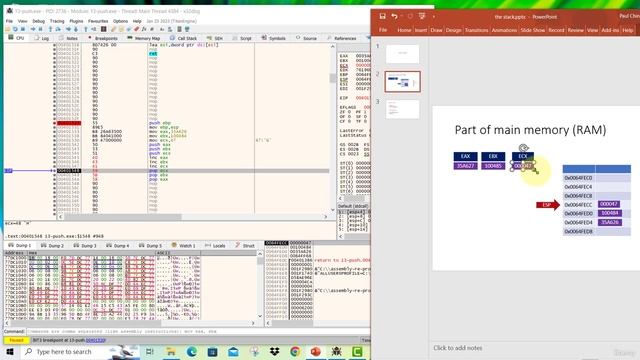Switch to x32dbg bug taskbar icon
This screenshot has width=640, height=360.
click(x=336, y=352)
